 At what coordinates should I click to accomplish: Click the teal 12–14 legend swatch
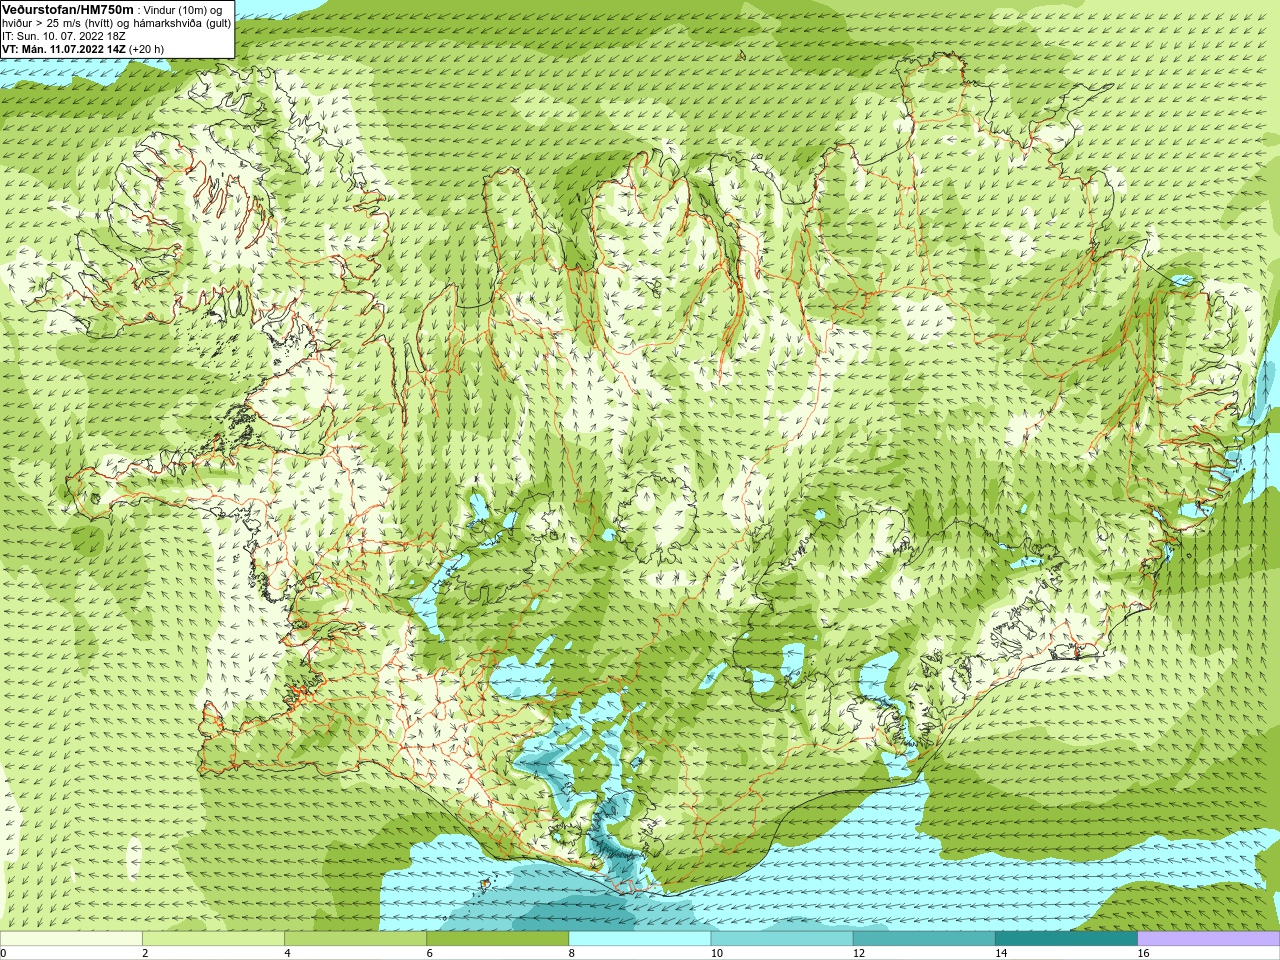click(924, 939)
